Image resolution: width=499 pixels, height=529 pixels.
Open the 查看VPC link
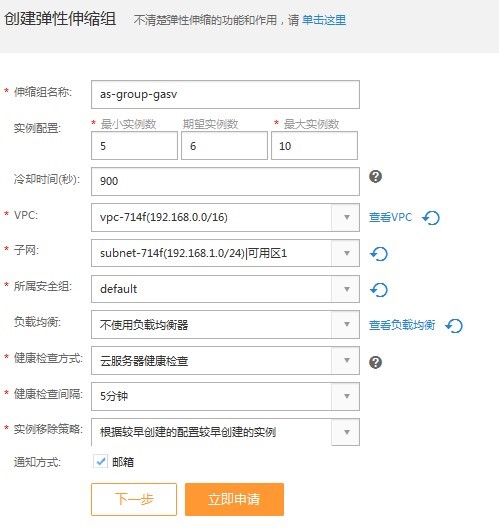[x=390, y=217]
